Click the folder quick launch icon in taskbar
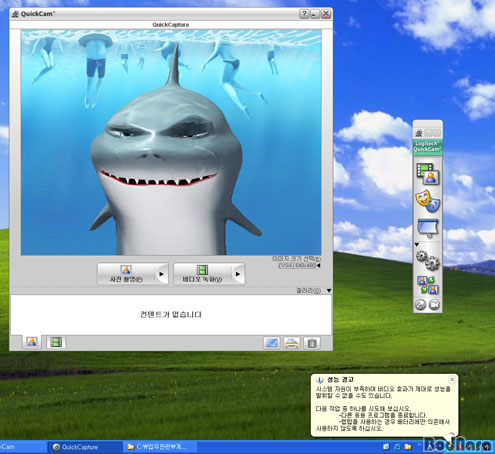 pyautogui.click(x=408, y=446)
